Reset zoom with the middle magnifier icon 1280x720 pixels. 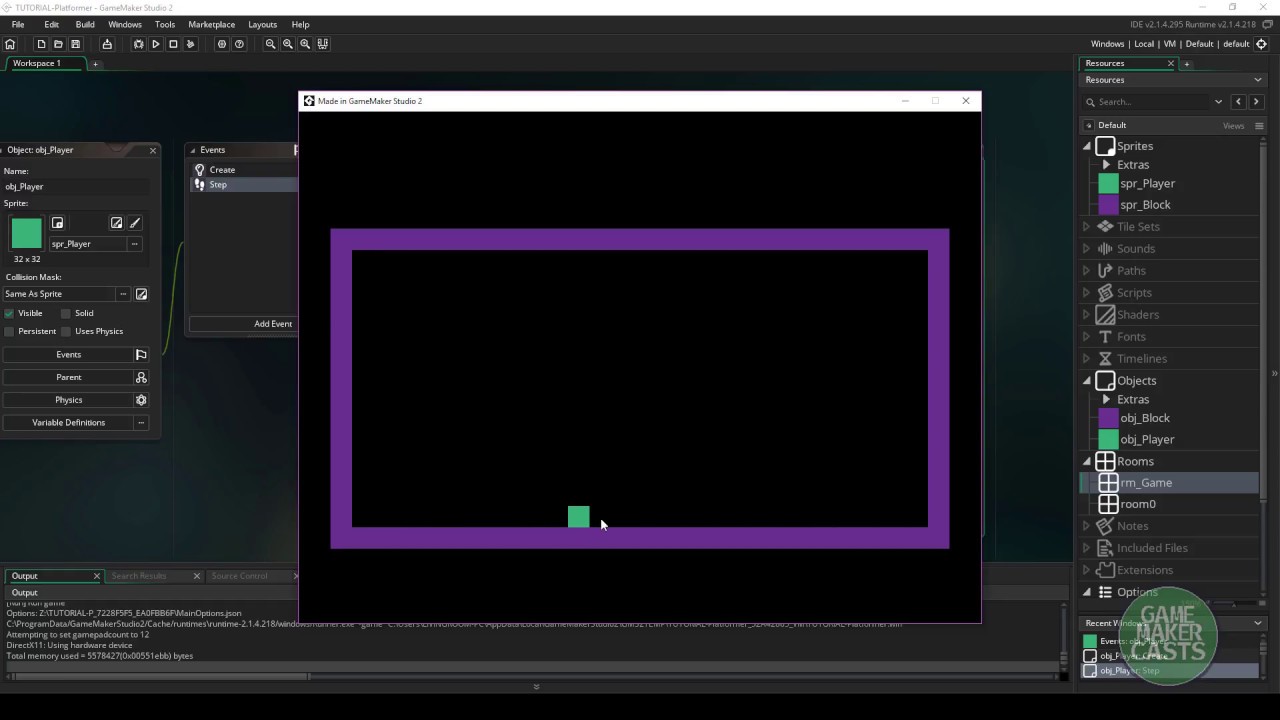[288, 44]
